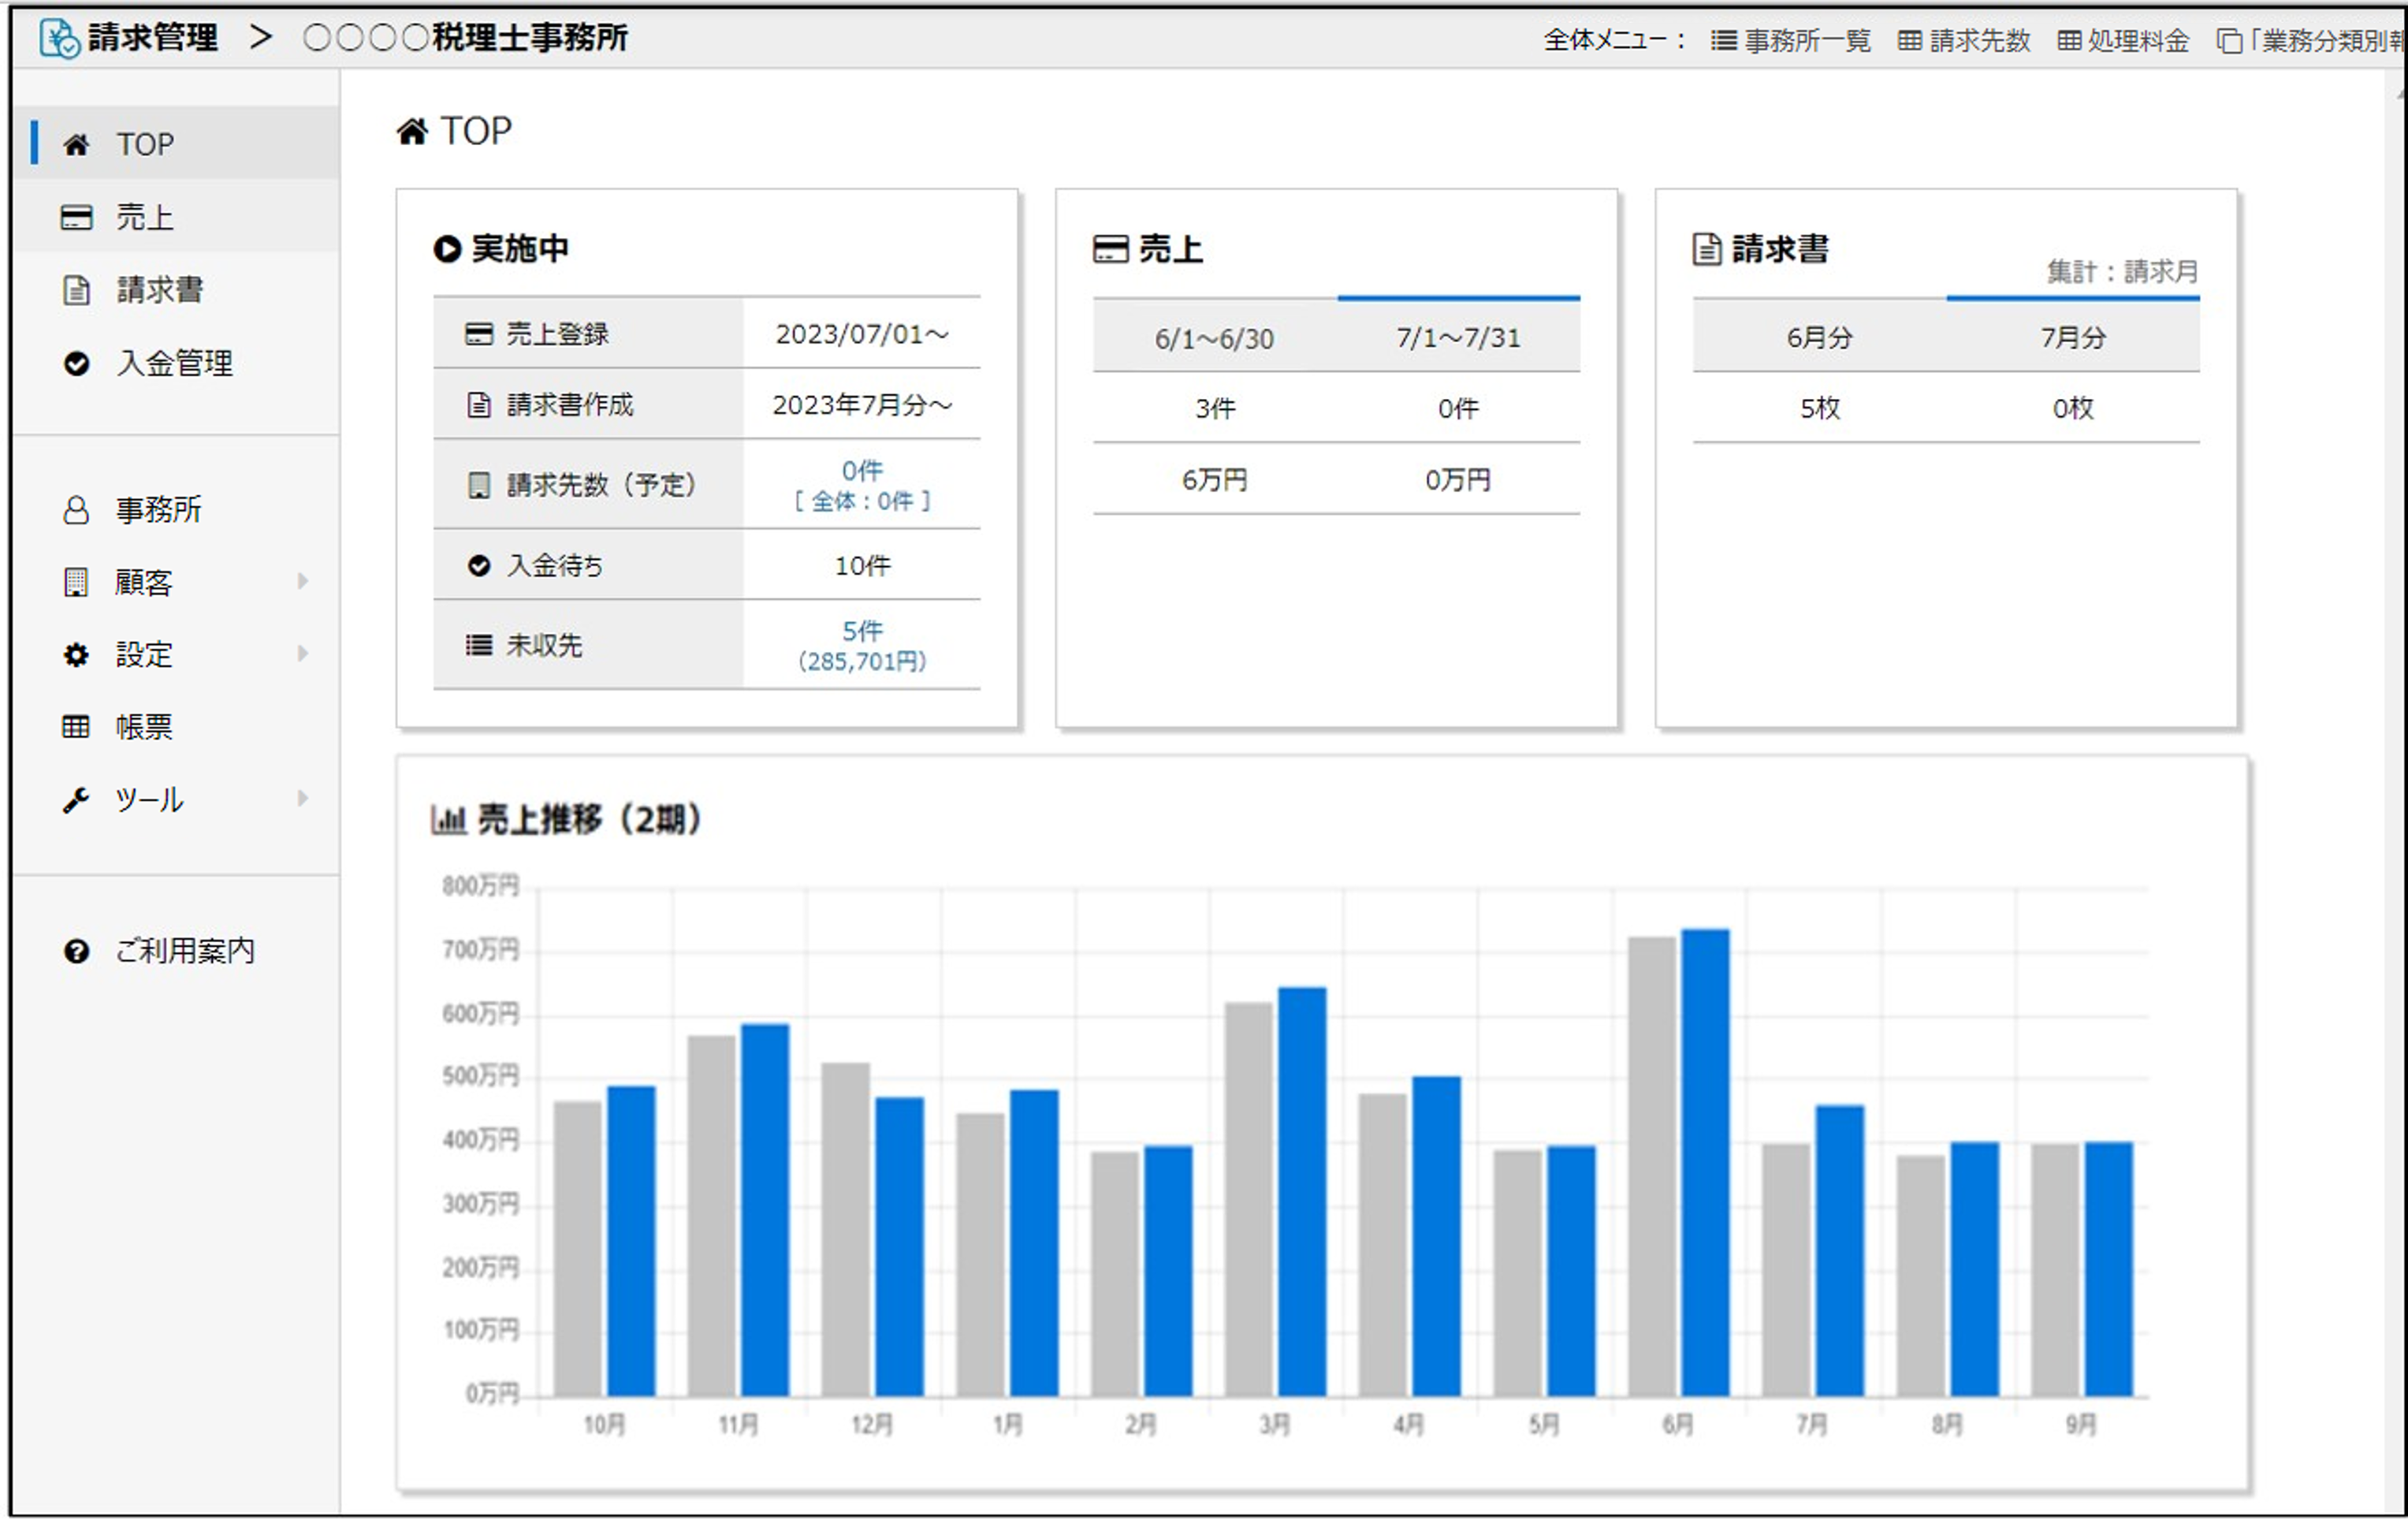Click the home icon beside TOP in sidebar

76,145
